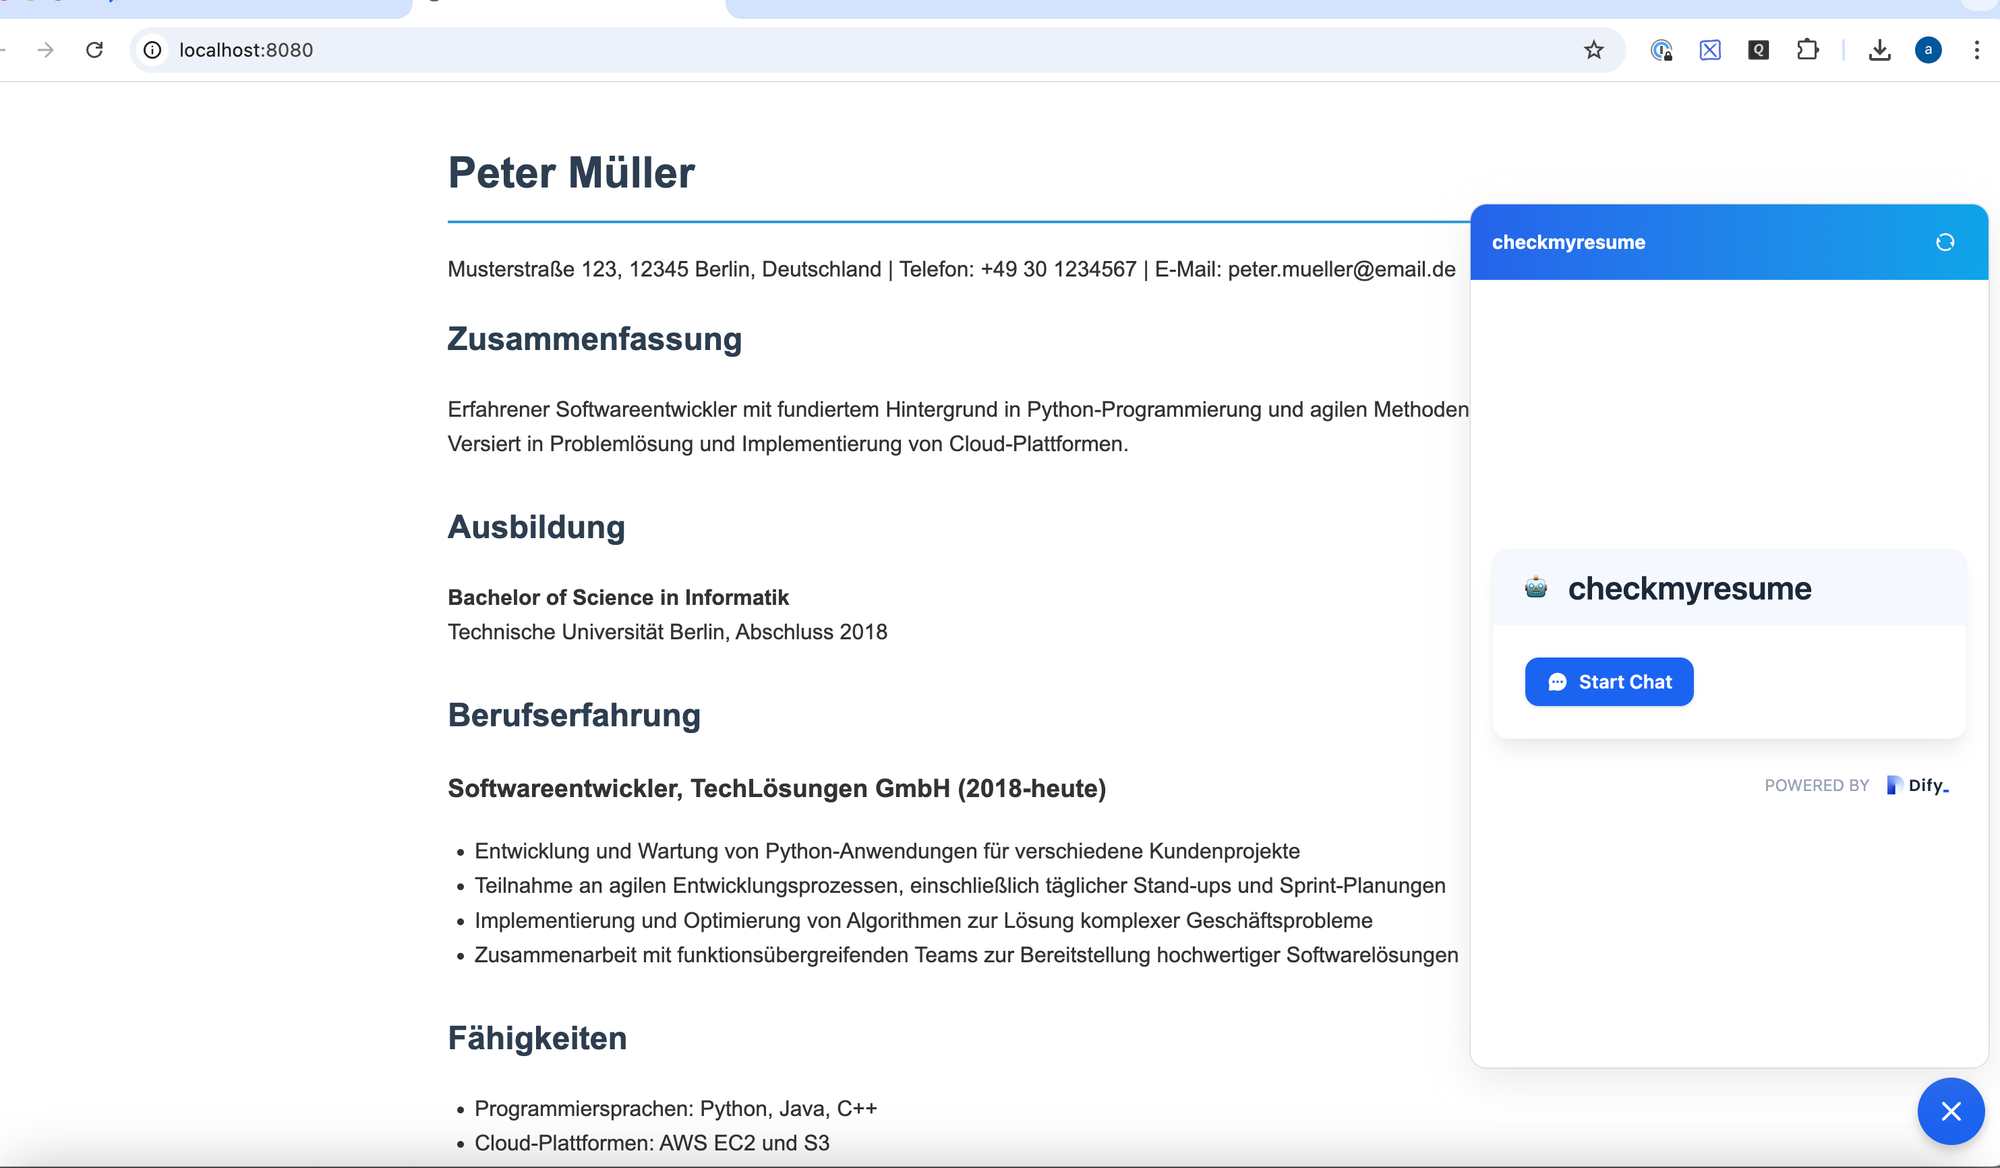Close the chat widget bubble
Image resolution: width=2000 pixels, height=1168 pixels.
point(1950,1111)
